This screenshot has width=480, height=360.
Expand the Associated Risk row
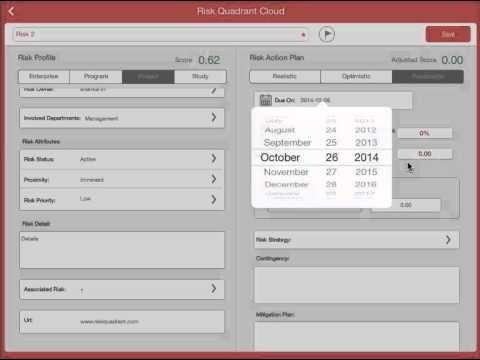tap(122, 289)
